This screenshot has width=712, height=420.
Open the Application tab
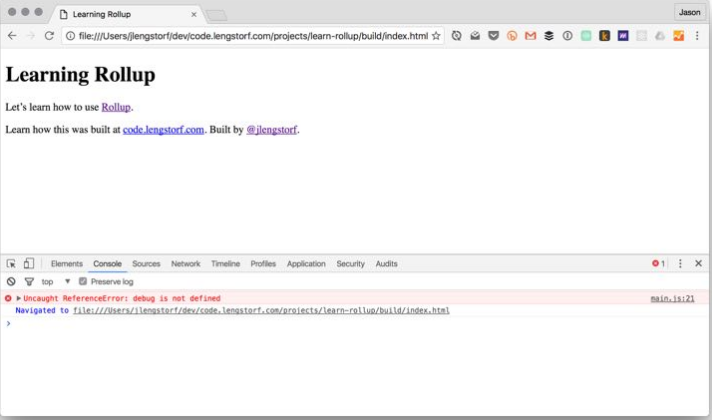[x=306, y=264]
